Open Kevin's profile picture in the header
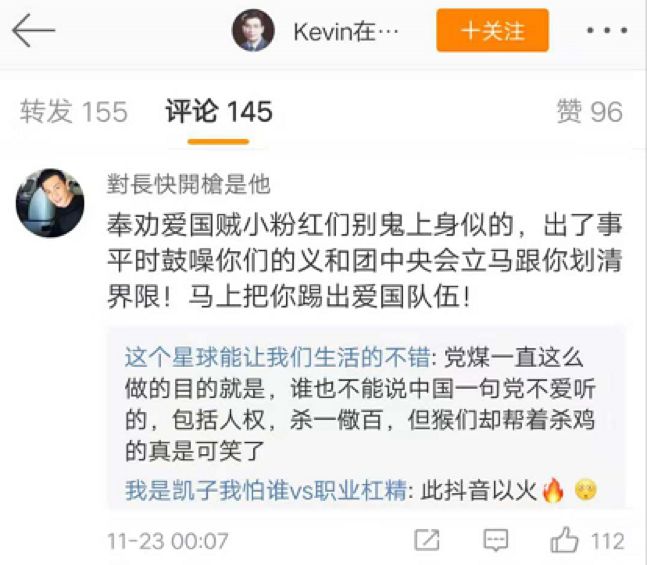647x565 pixels. (x=253, y=30)
